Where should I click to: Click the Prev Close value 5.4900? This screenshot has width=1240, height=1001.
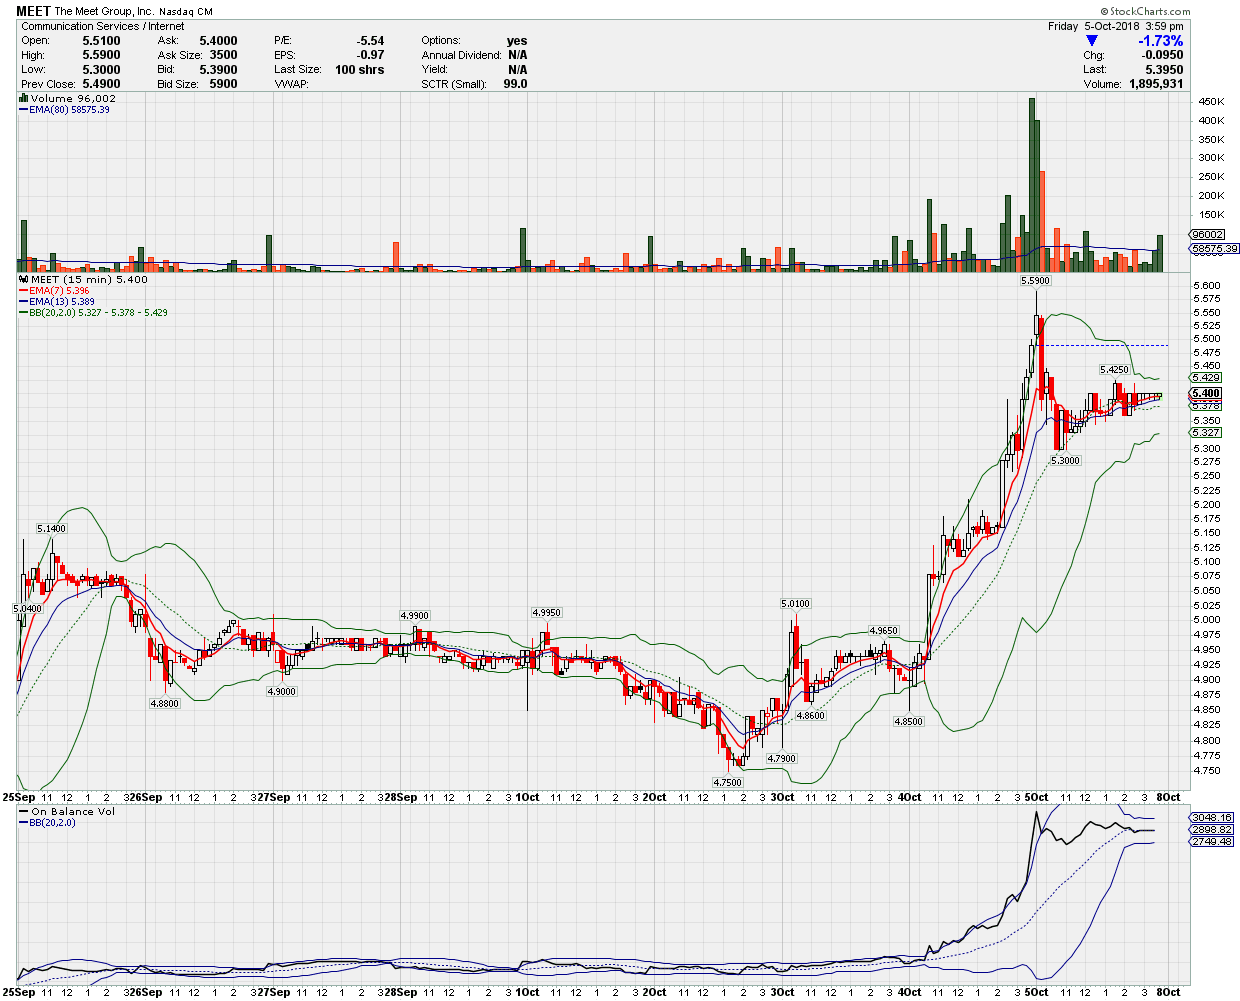point(101,84)
